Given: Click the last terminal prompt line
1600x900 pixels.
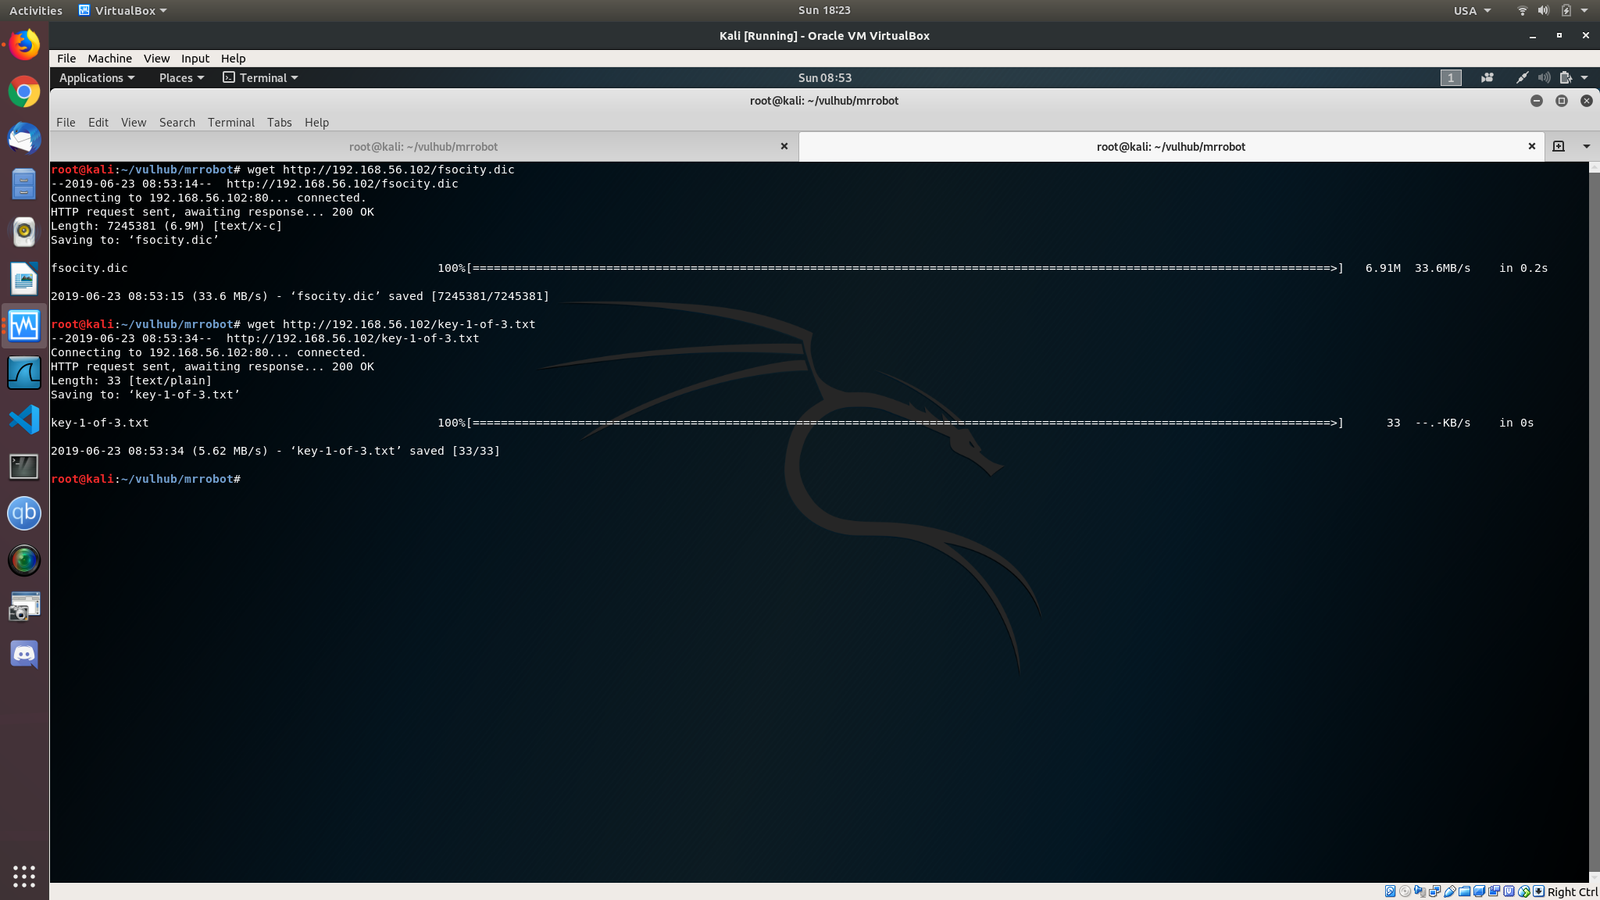Looking at the screenshot, I should 146,479.
